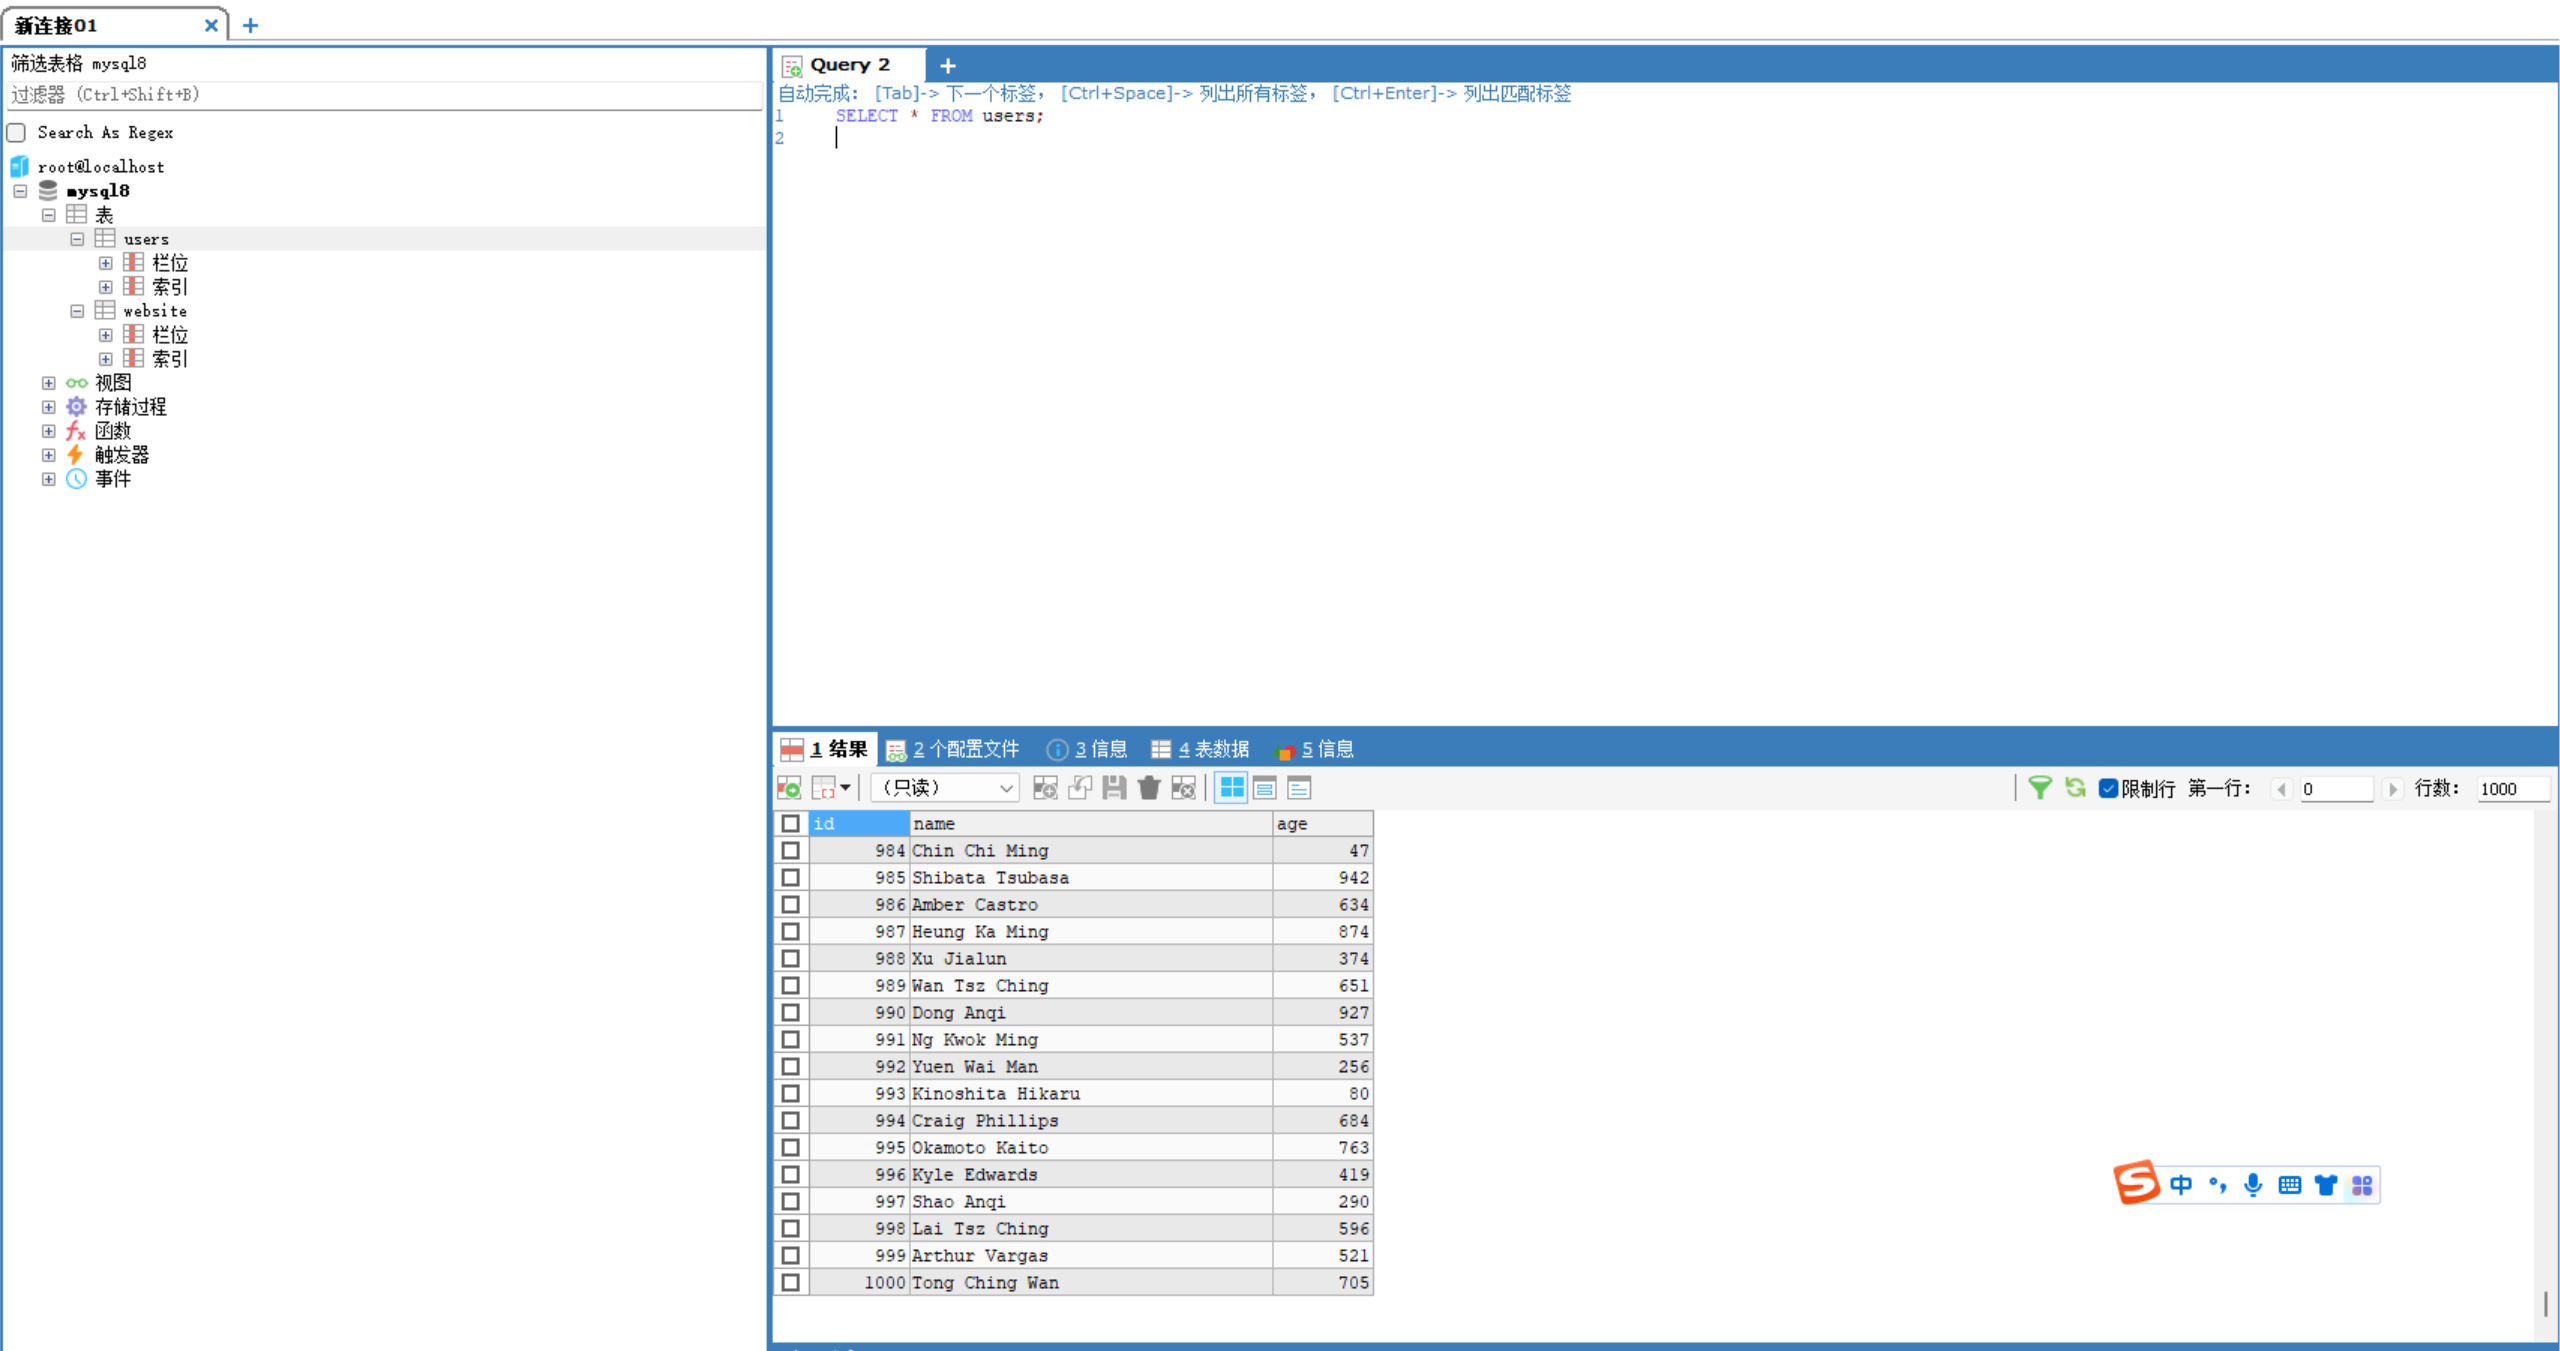Image resolution: width=2560 pixels, height=1351 pixels.
Task: Open the 2 个配置文件 tab
Action: click(x=953, y=749)
